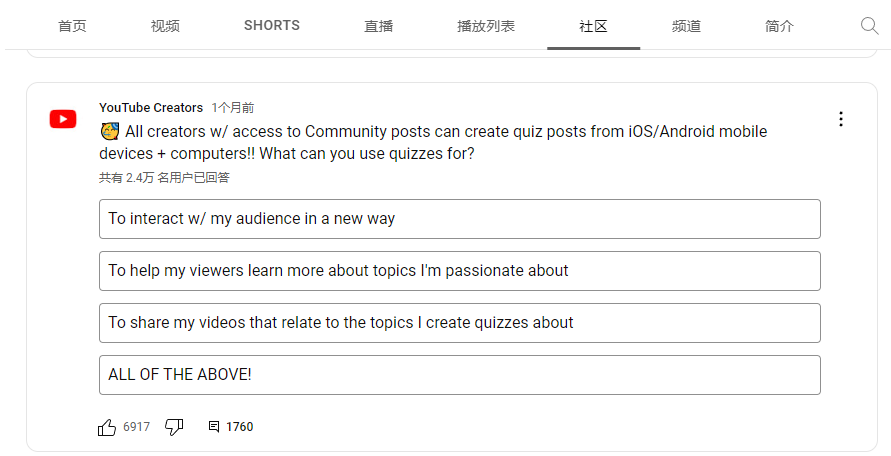Click the YouTube Creators channel avatar
891x456 pixels.
click(x=63, y=119)
